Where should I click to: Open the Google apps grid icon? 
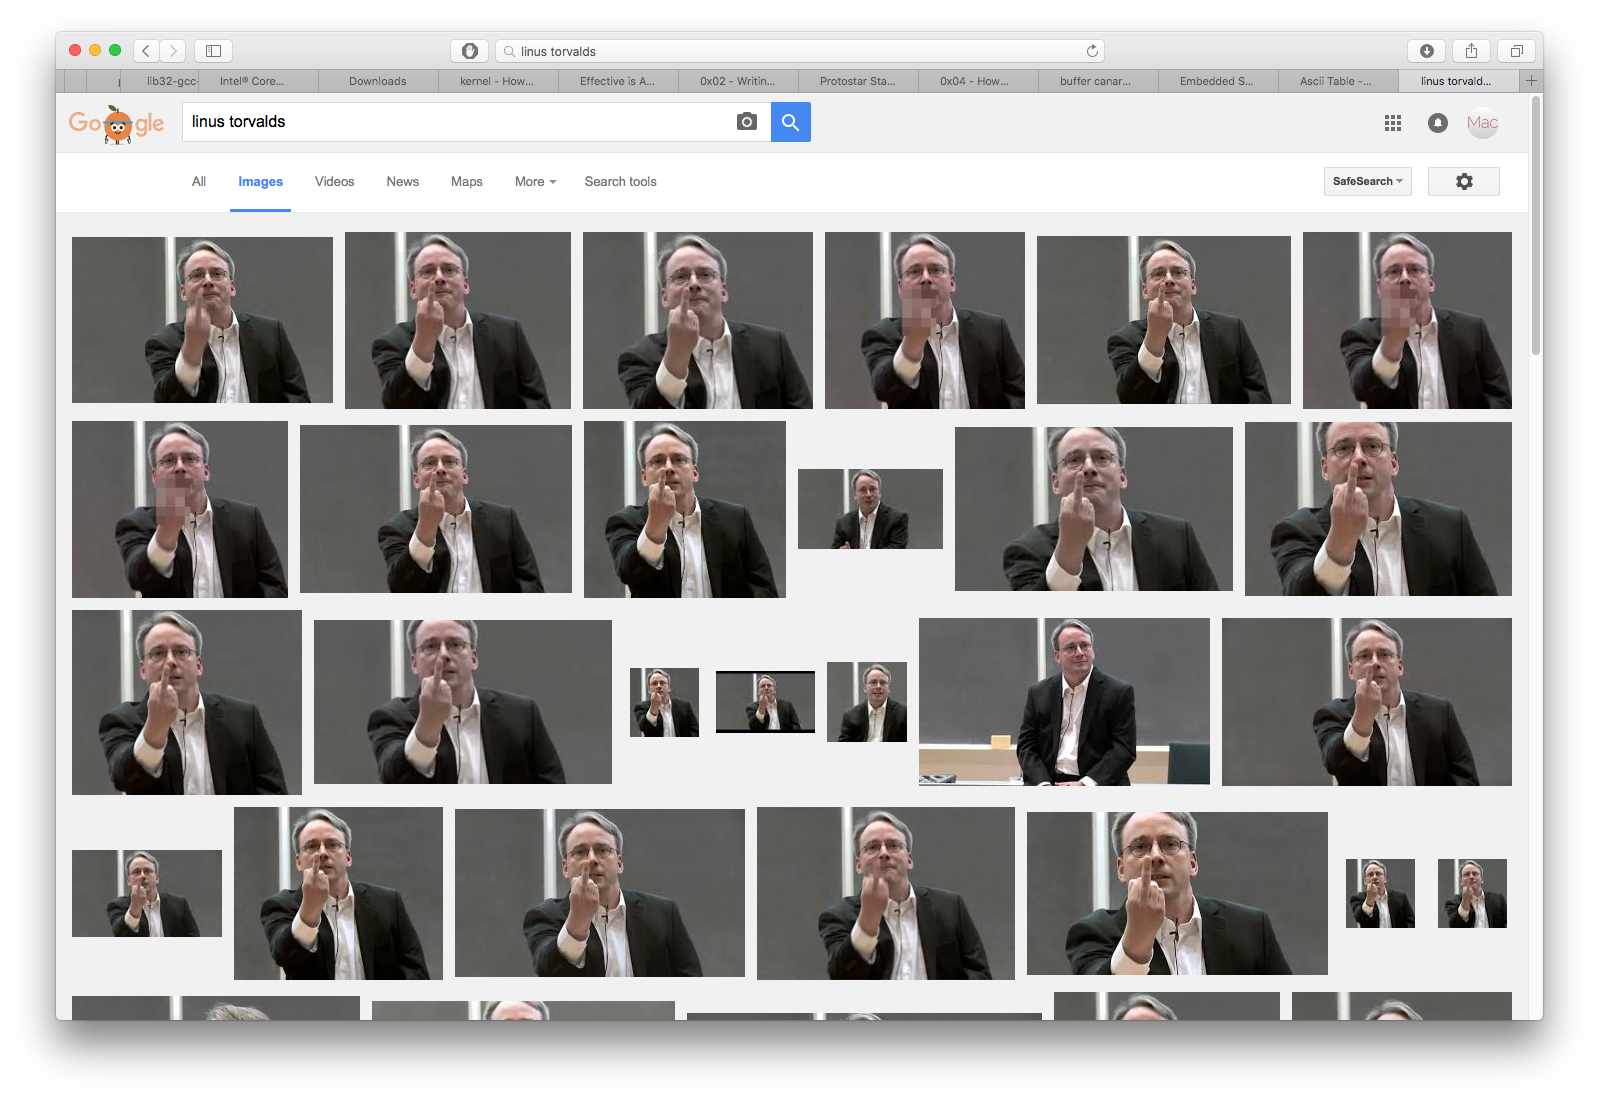pos(1392,123)
